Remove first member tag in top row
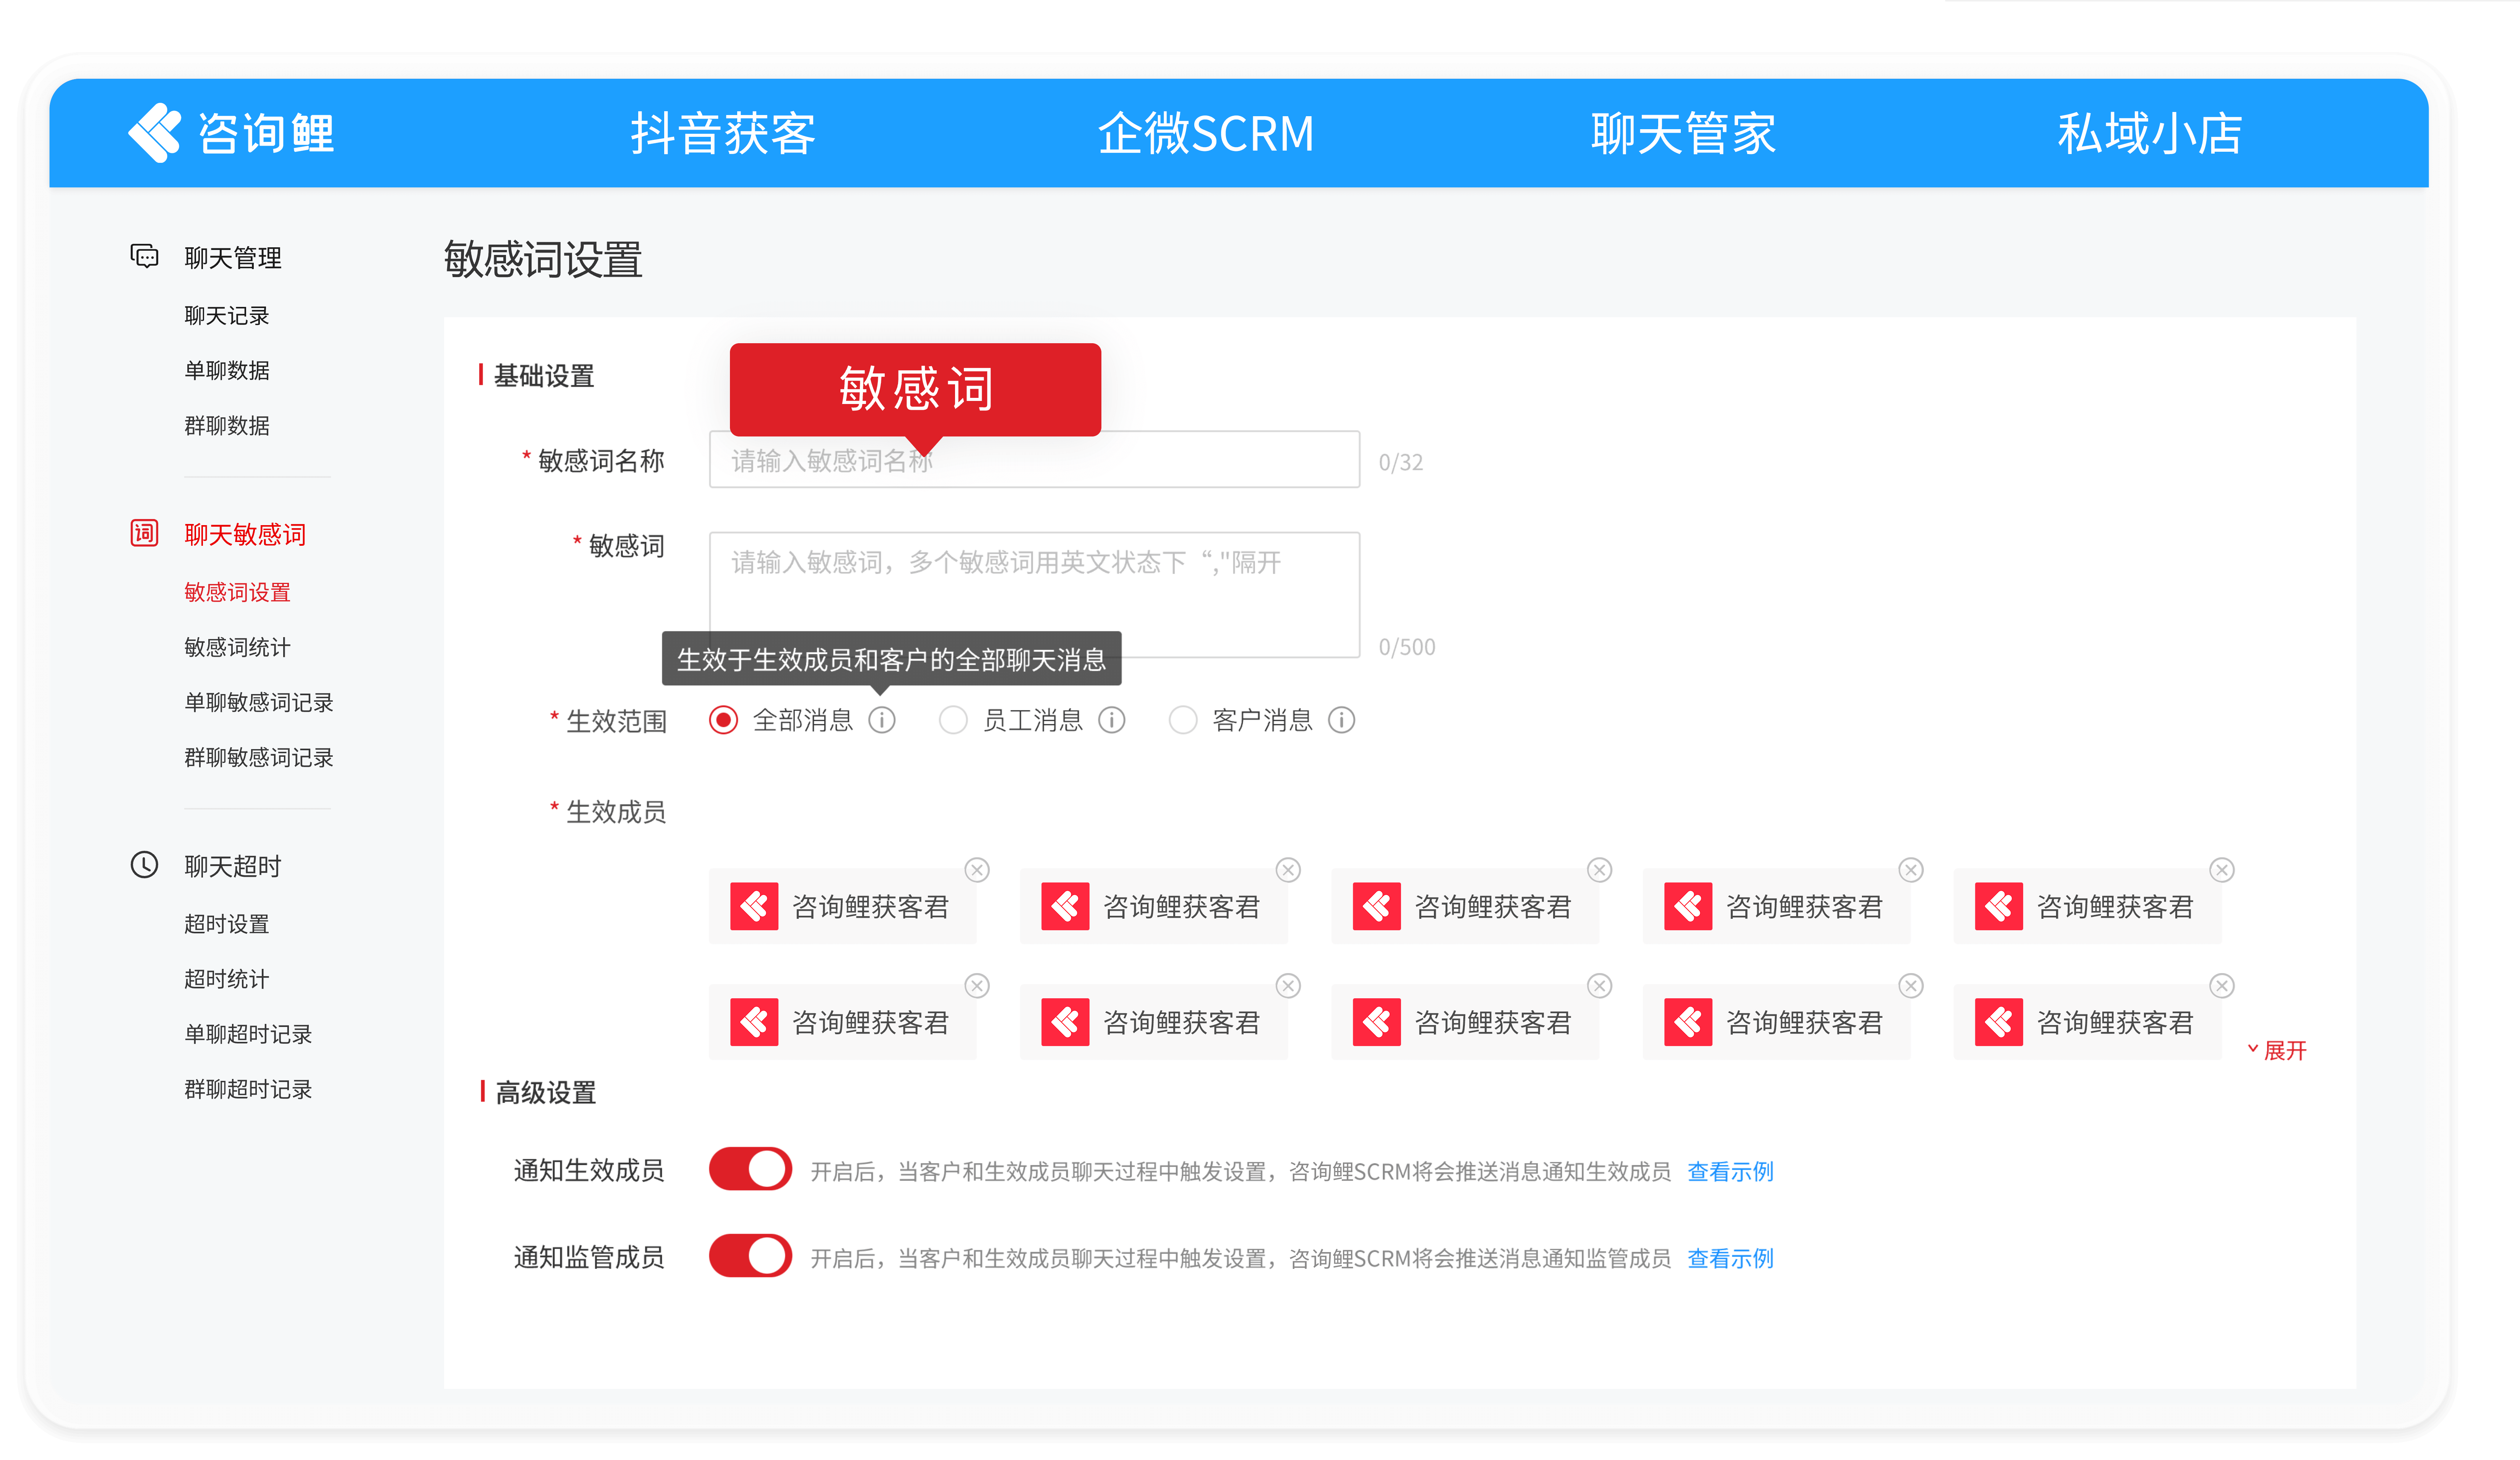This screenshot has height=1460, width=2520. coord(977,870)
